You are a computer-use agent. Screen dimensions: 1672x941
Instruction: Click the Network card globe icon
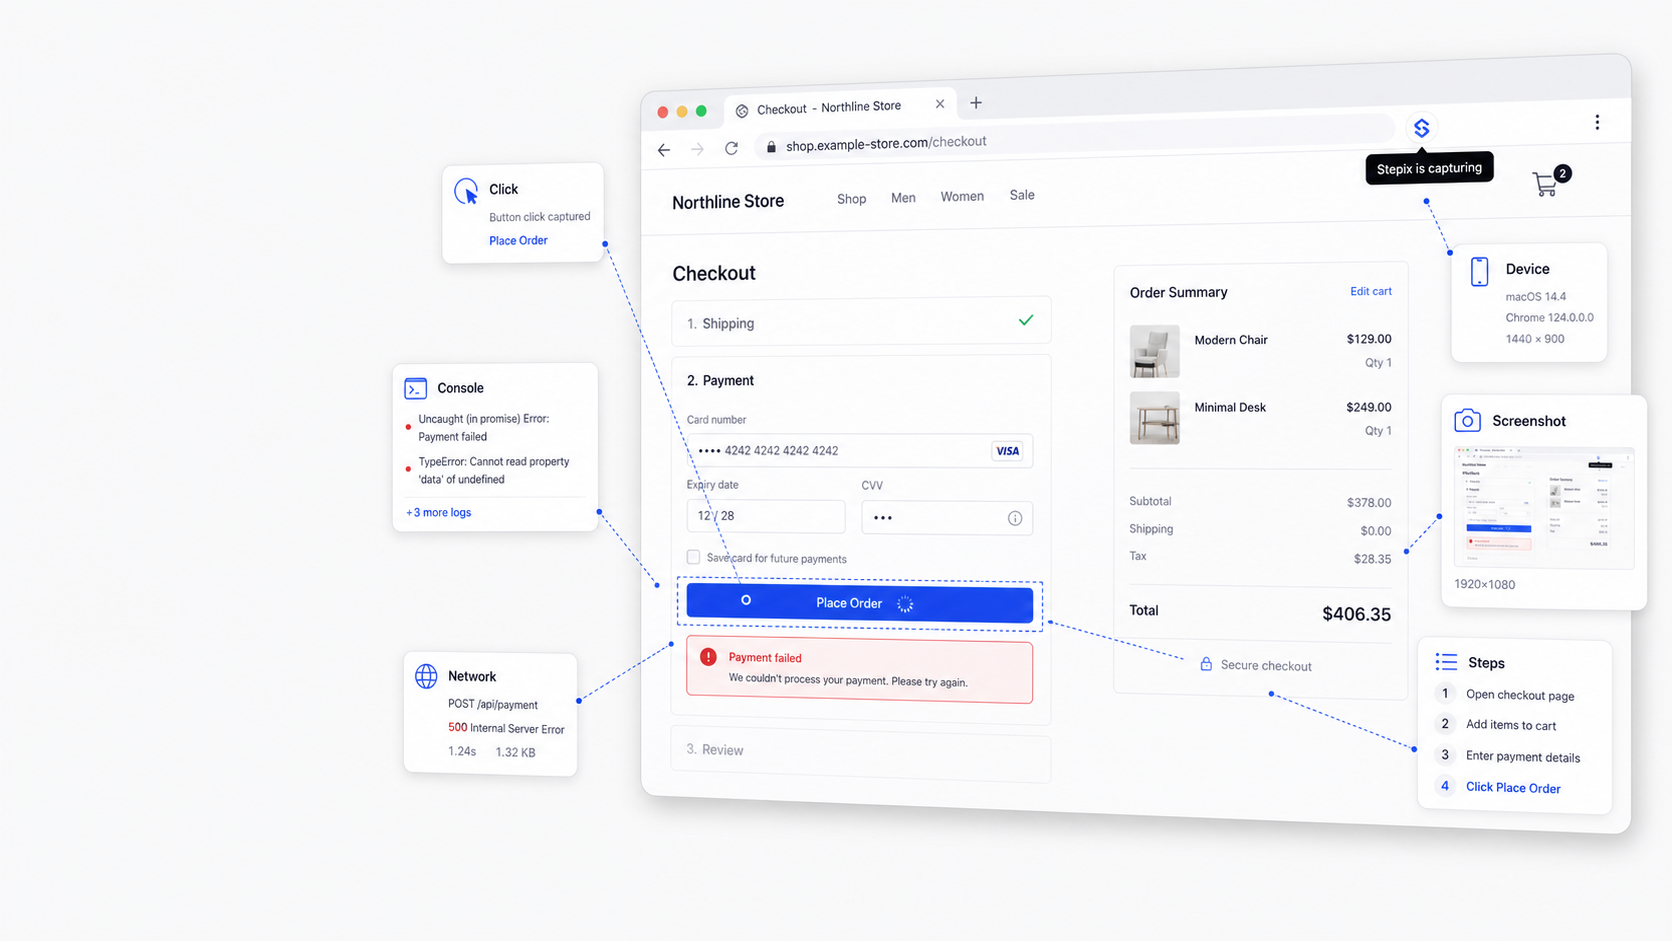426,676
